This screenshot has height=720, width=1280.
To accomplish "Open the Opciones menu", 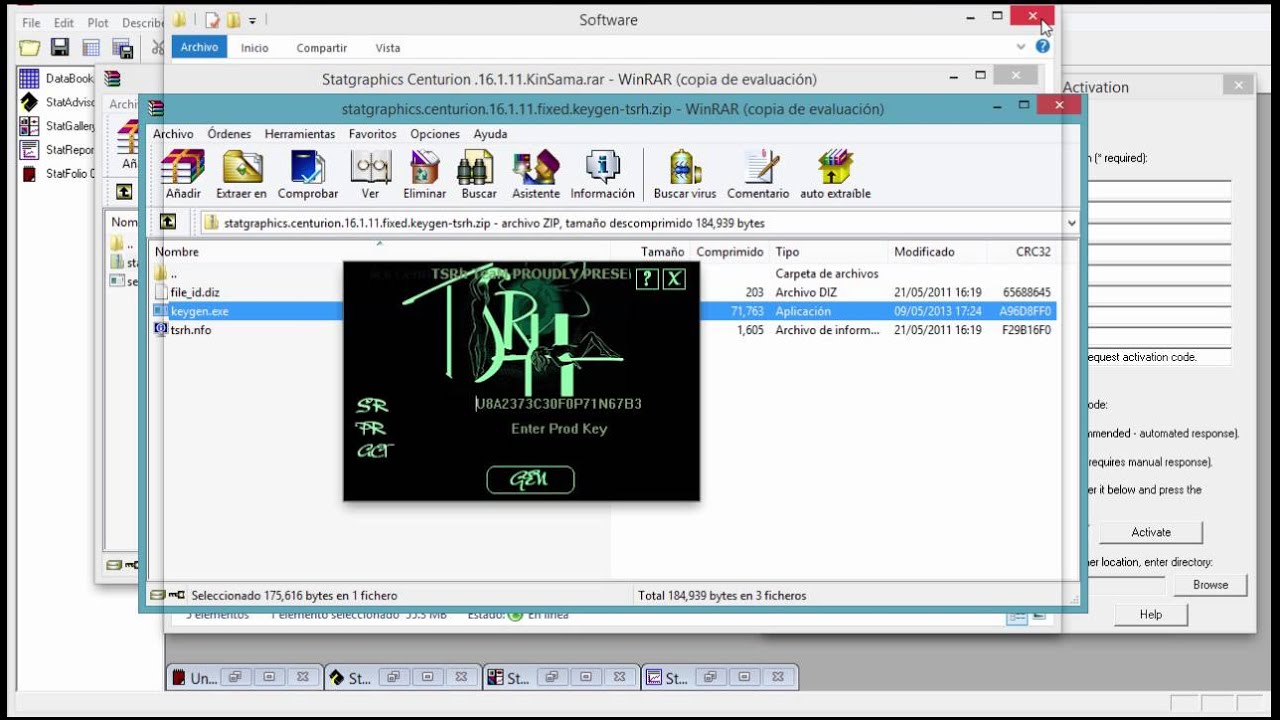I will pos(435,134).
